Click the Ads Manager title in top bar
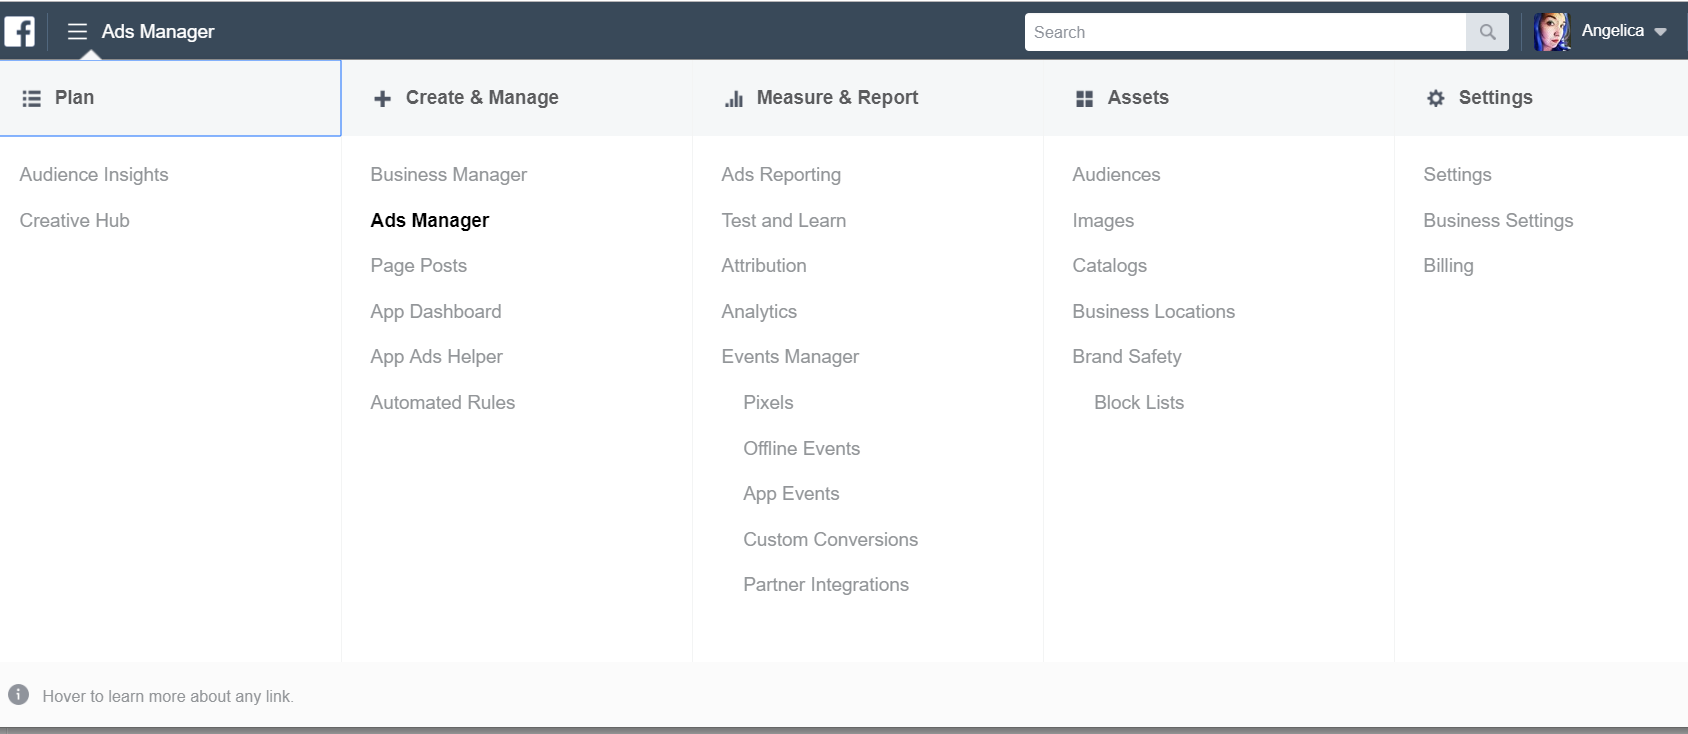The height and width of the screenshot is (734, 1688). [158, 32]
